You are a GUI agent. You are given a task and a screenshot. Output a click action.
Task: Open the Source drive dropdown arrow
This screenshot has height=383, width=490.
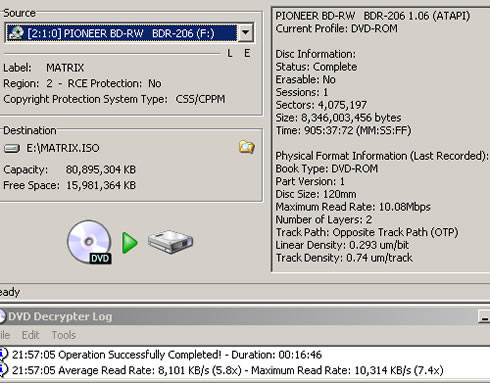[x=246, y=33]
